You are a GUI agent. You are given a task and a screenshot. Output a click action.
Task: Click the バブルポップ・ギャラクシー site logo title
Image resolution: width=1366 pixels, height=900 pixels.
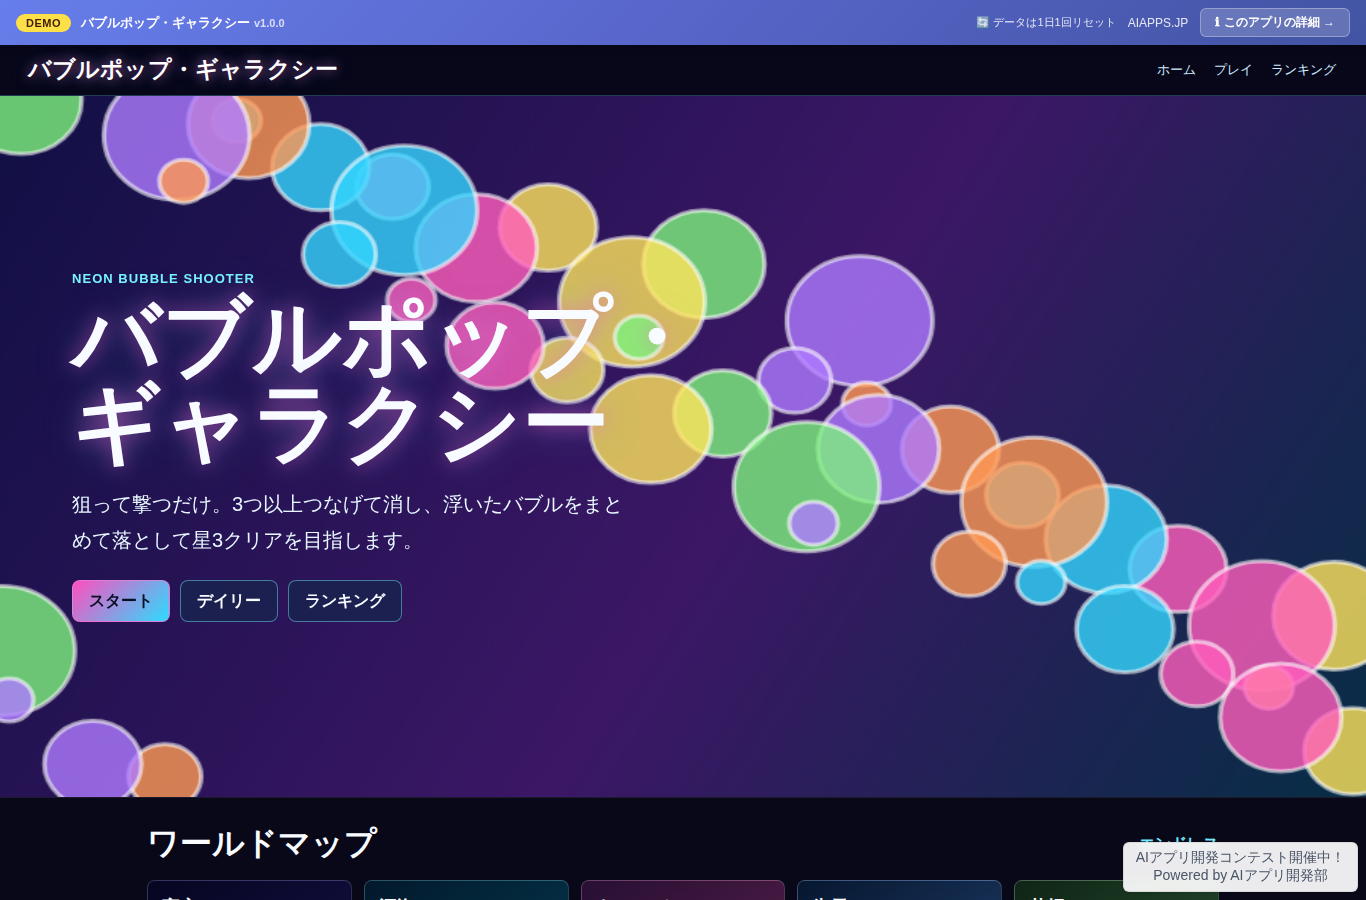[183, 70]
